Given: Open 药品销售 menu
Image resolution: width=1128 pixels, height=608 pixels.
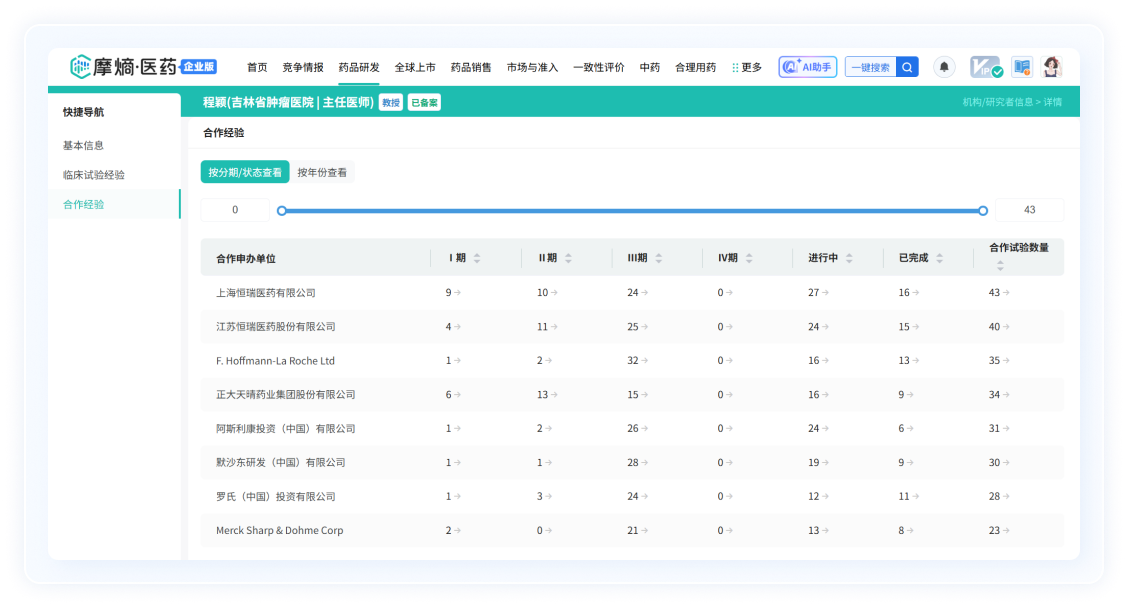Looking at the screenshot, I should click(471, 67).
